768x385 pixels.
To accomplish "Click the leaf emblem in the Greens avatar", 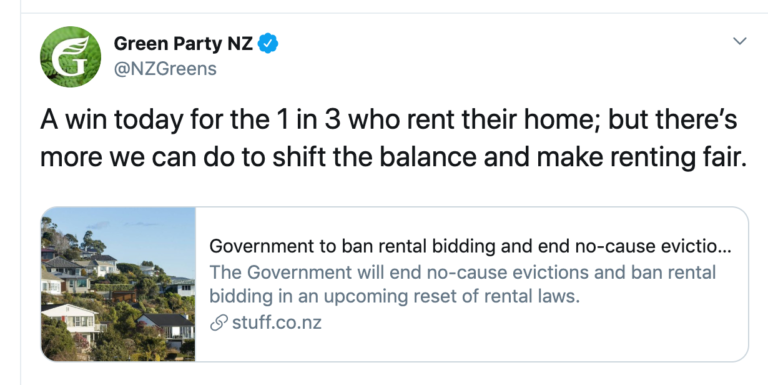I will pos(80,46).
